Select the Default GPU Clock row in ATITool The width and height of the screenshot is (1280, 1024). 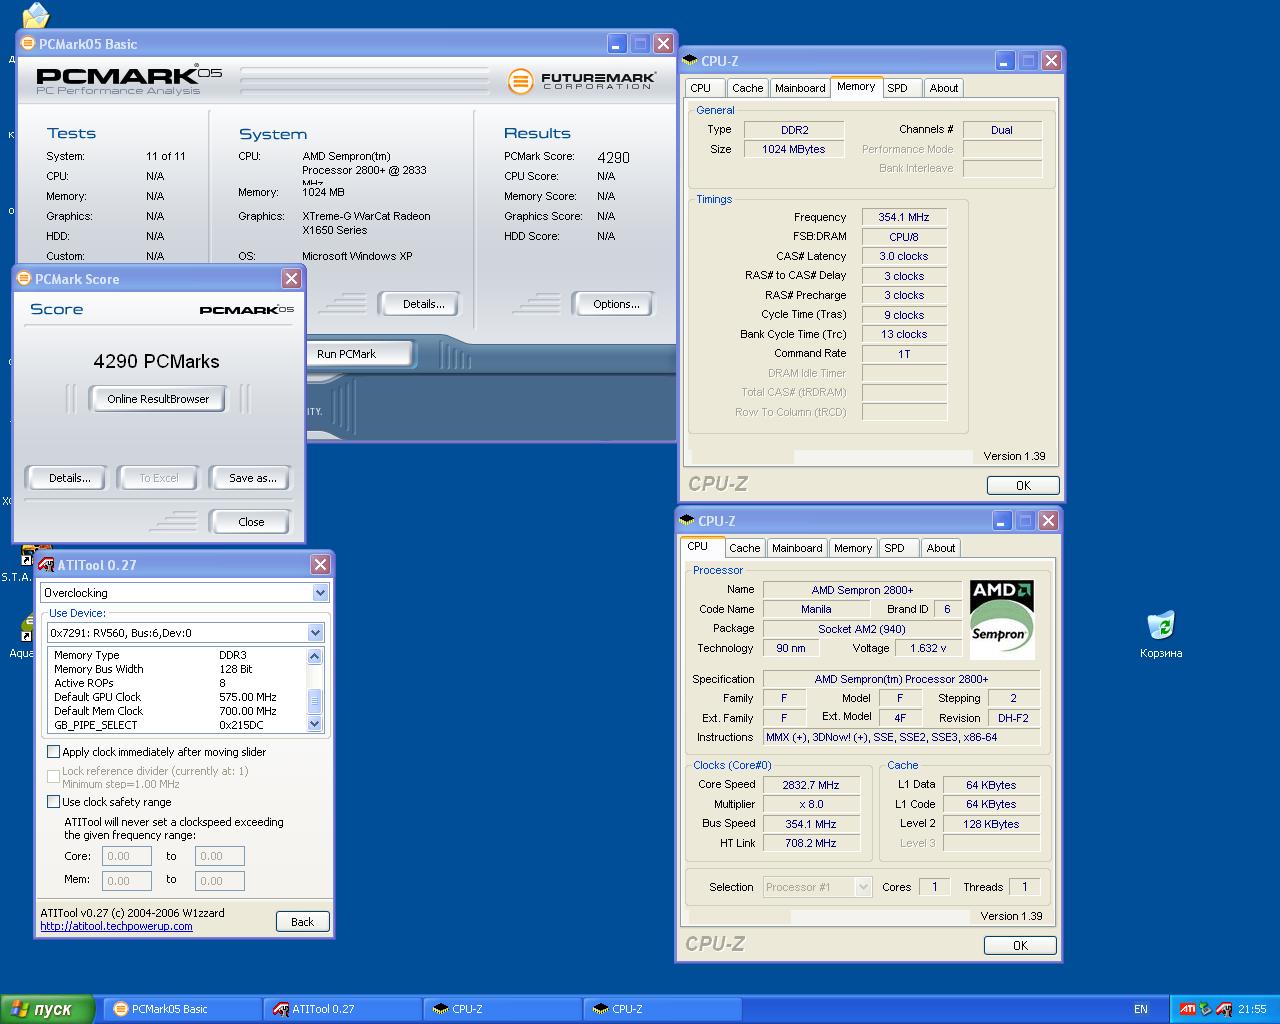click(x=177, y=697)
